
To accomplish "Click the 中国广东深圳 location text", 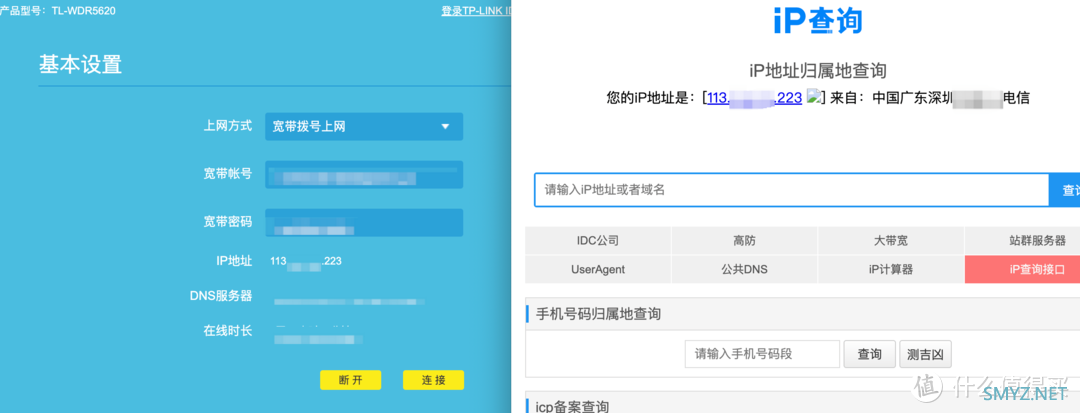I will pyautogui.click(x=912, y=98).
